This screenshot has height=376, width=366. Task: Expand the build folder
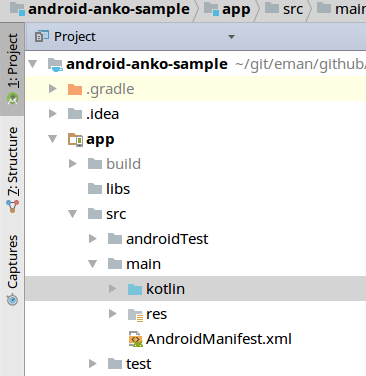(73, 164)
